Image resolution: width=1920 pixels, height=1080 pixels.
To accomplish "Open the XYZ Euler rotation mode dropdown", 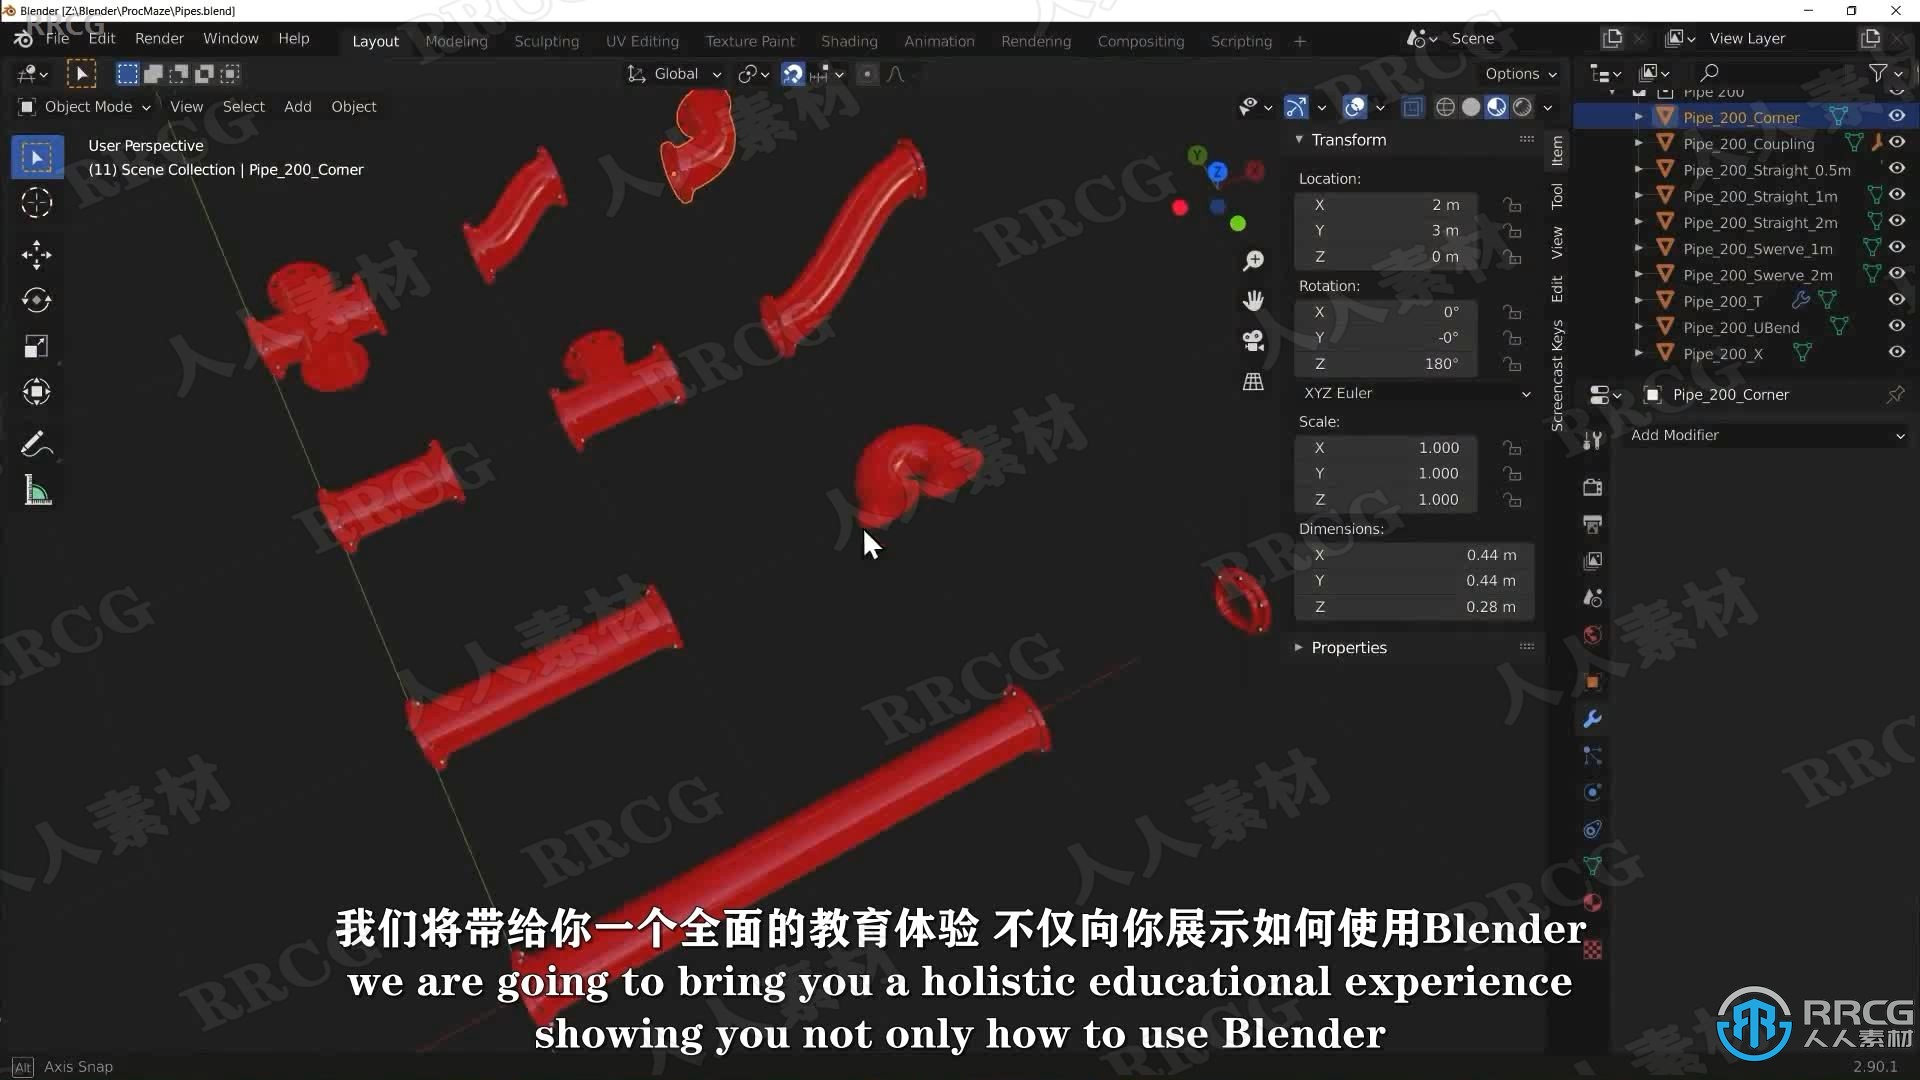I will tap(1415, 393).
